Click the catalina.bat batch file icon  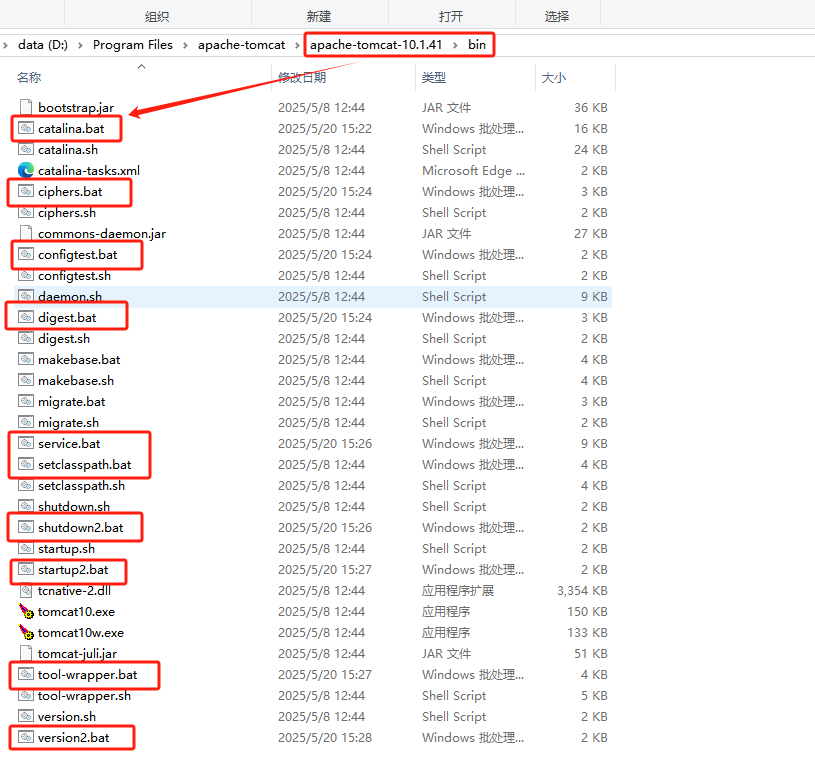(x=26, y=128)
